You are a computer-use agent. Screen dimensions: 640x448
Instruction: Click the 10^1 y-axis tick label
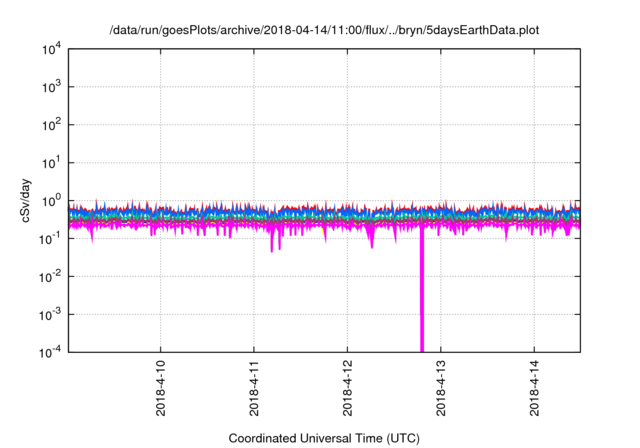click(51, 163)
